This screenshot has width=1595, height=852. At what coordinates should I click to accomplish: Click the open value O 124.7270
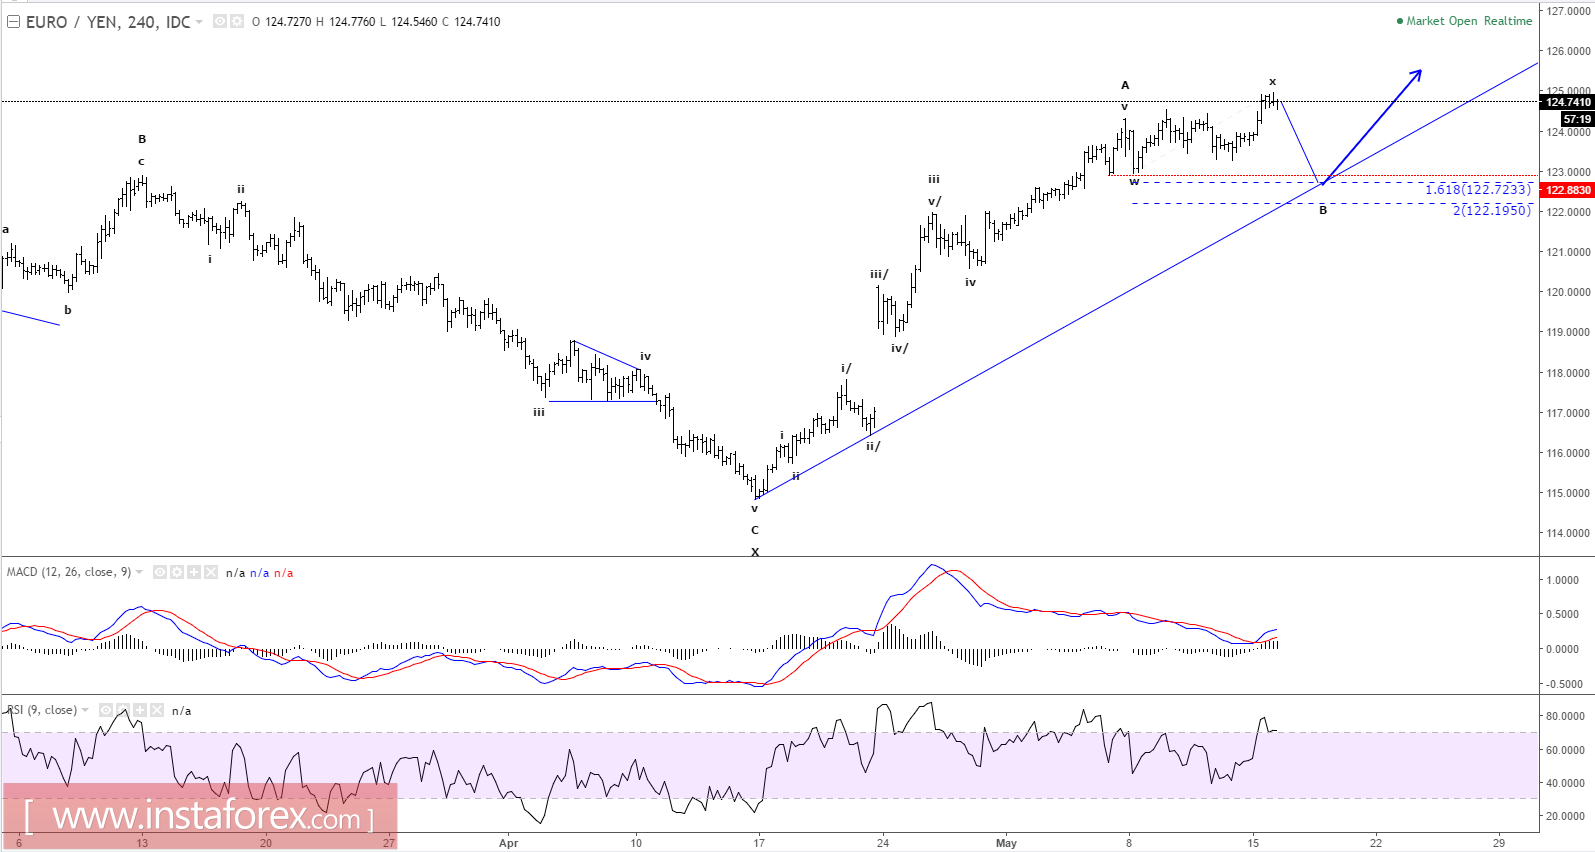pyautogui.click(x=282, y=22)
